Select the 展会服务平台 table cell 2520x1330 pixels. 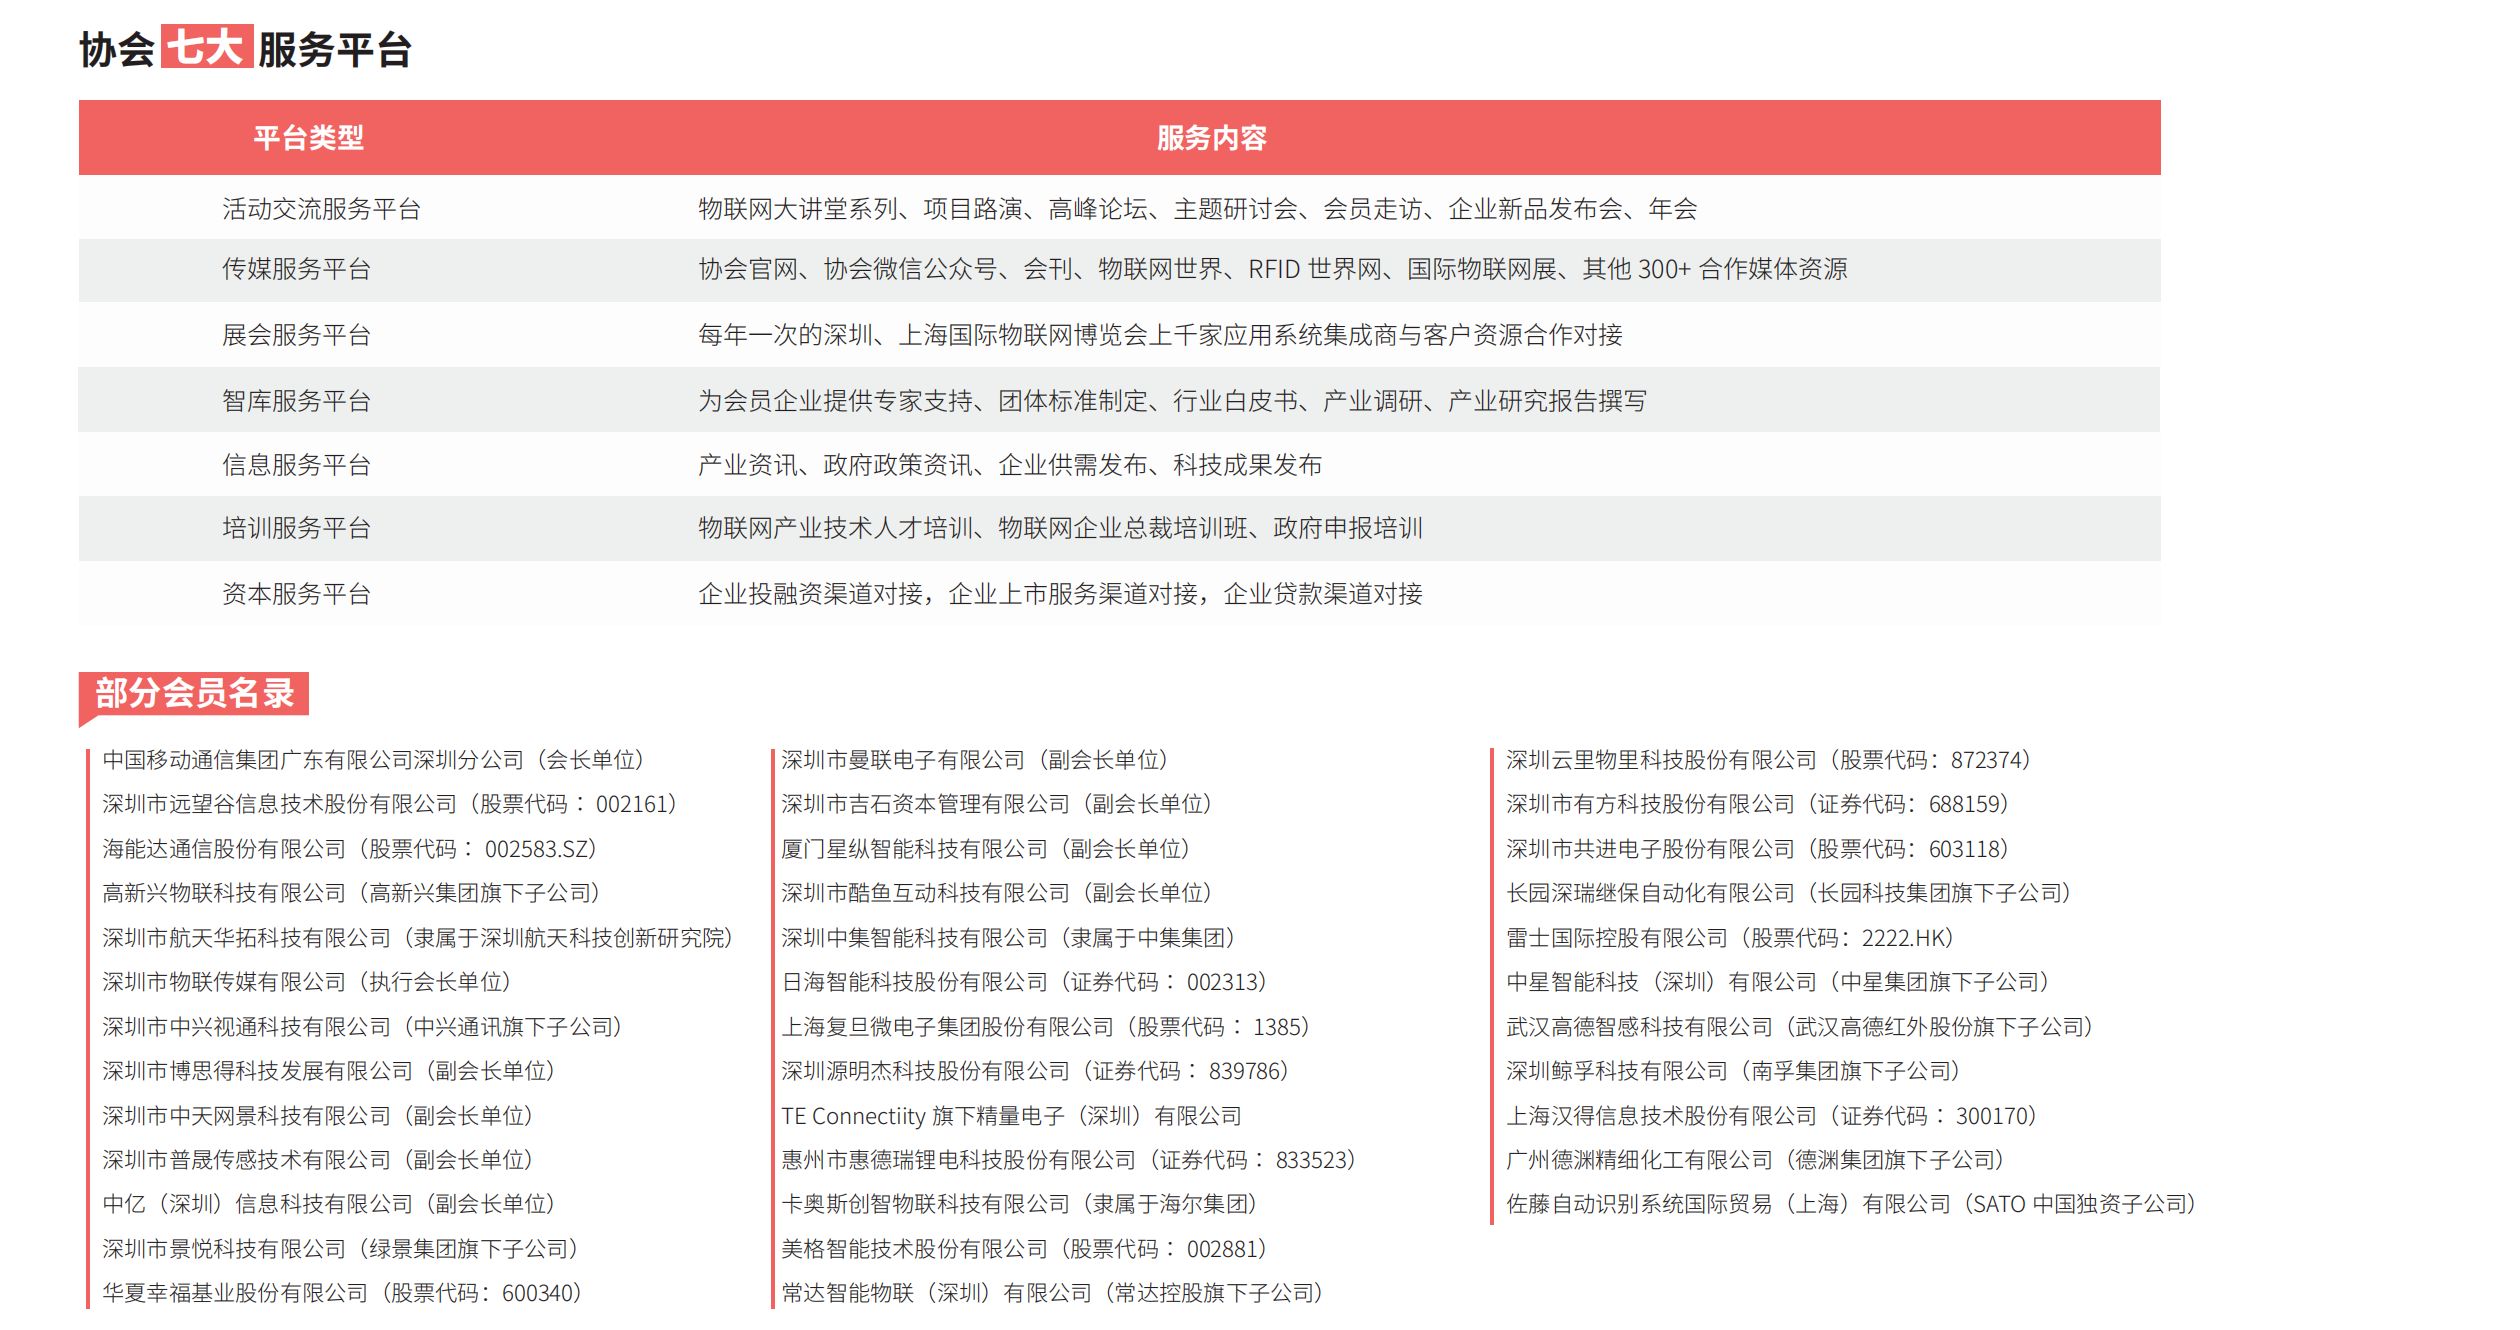pos(296,335)
